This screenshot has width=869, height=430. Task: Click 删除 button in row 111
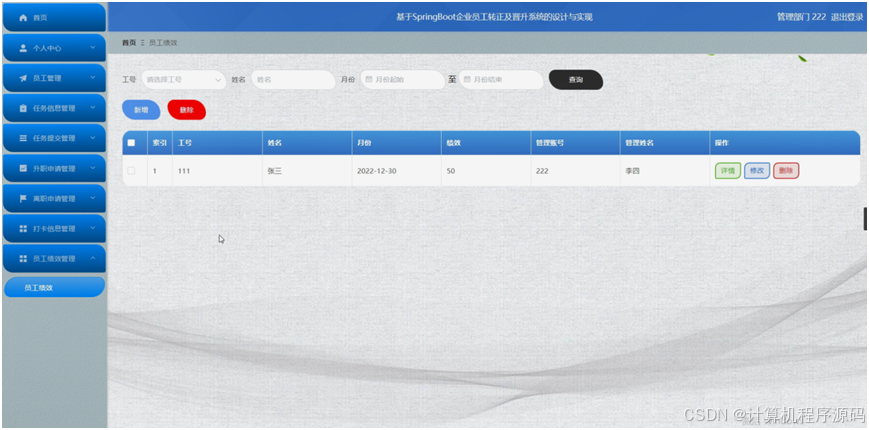786,171
